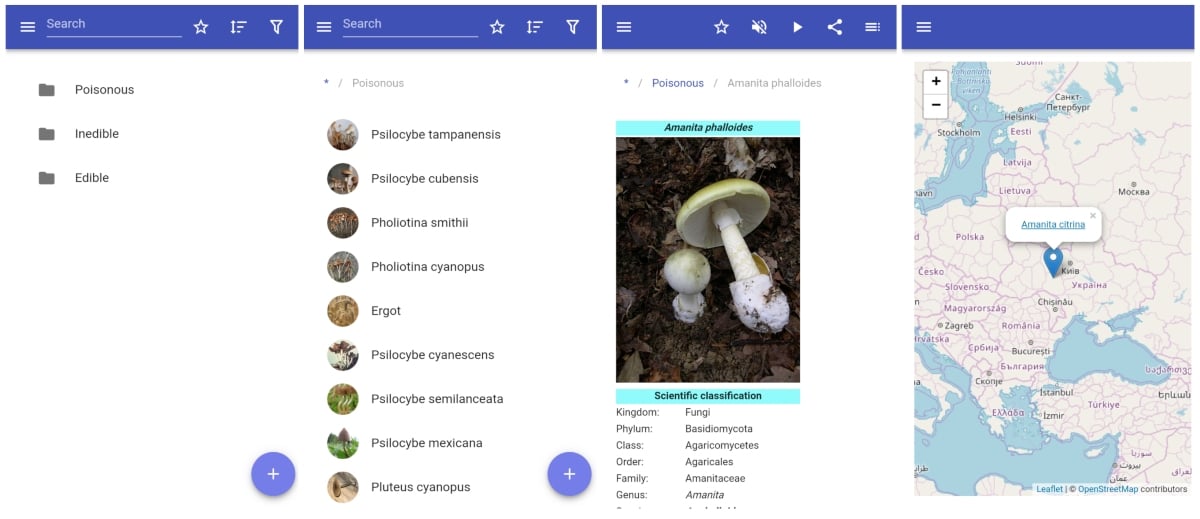1200x519 pixels.
Task: Go to root breadcrumb in Amanita phalloides panel
Action: point(626,83)
